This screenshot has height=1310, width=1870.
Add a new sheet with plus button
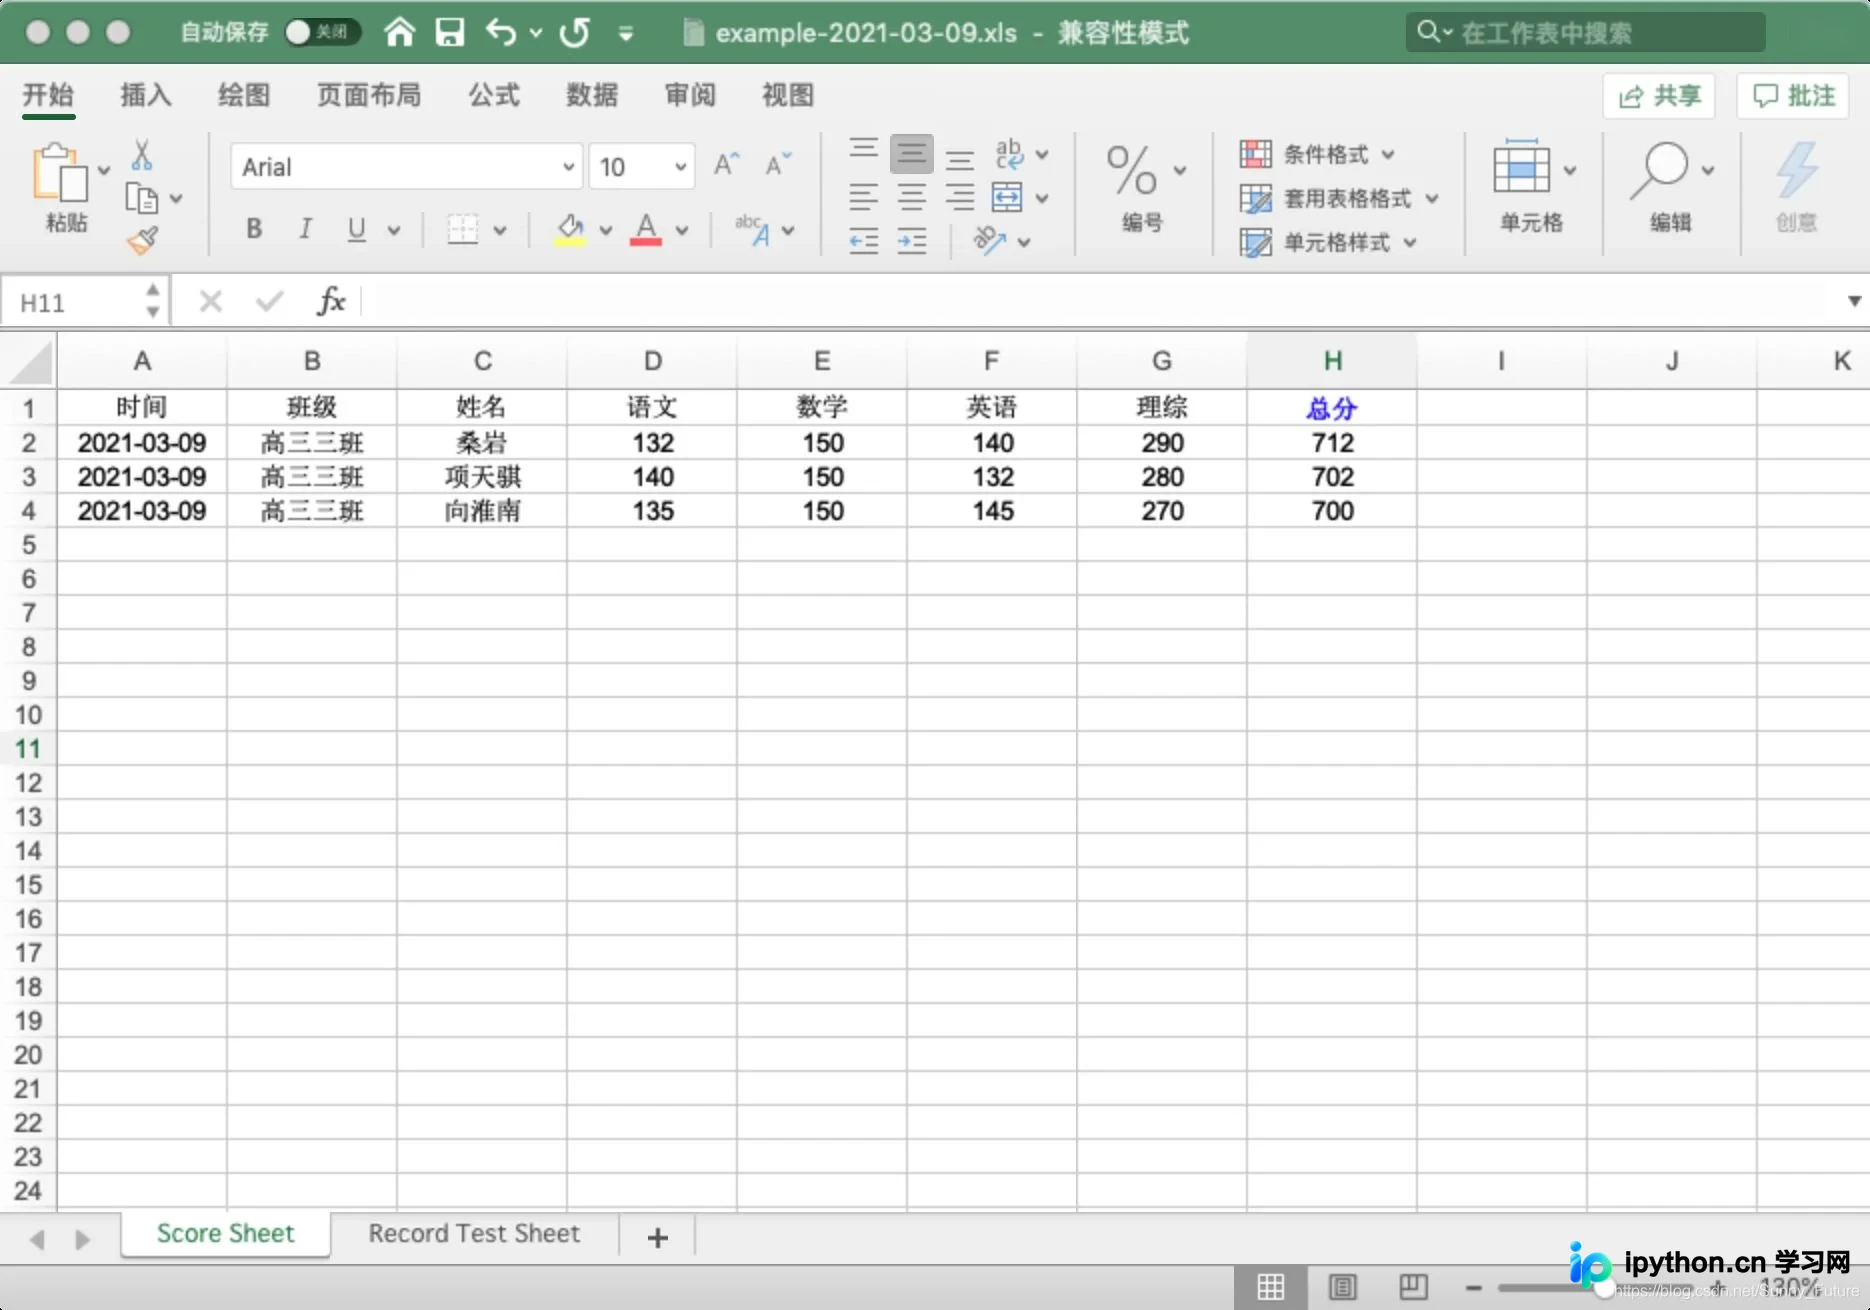(x=657, y=1238)
